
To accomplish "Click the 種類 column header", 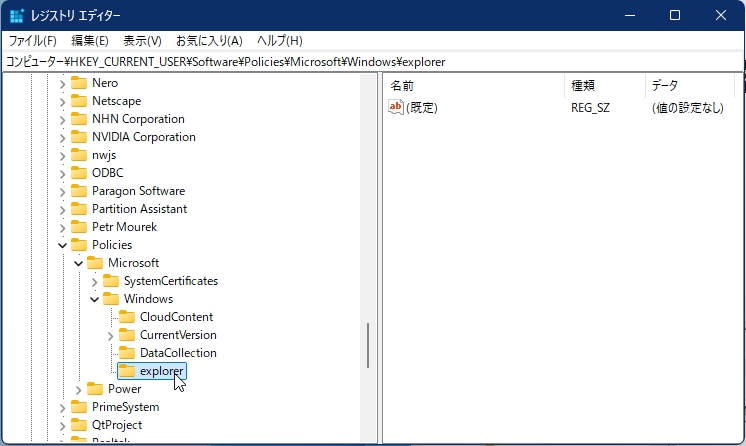I will click(582, 85).
